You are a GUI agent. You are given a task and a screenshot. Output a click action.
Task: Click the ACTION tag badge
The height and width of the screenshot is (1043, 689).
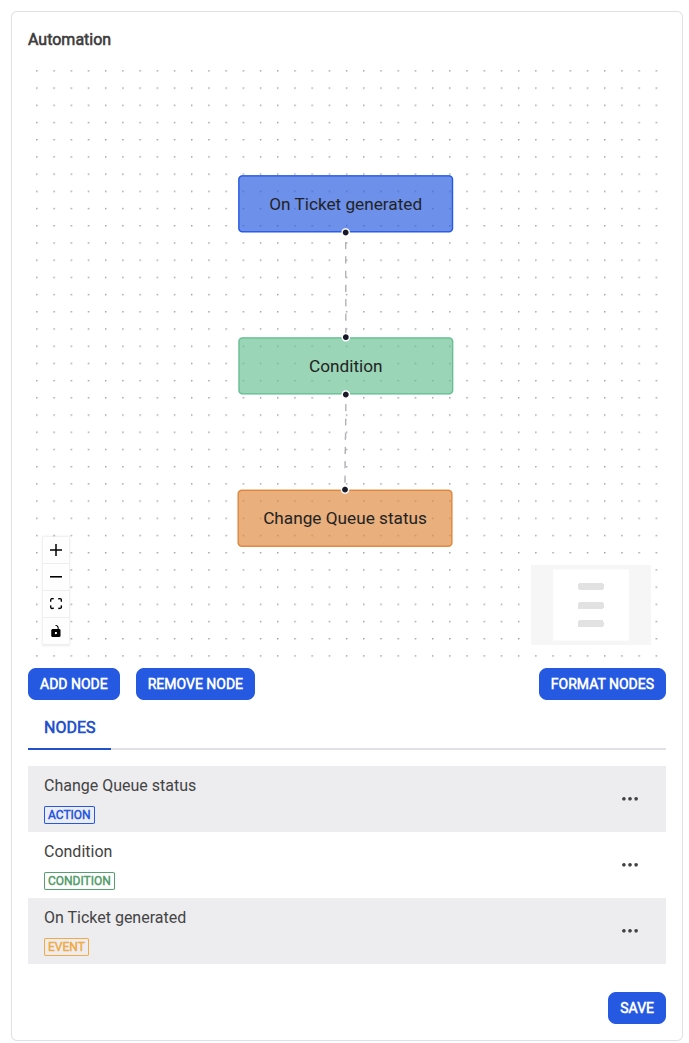(x=70, y=815)
